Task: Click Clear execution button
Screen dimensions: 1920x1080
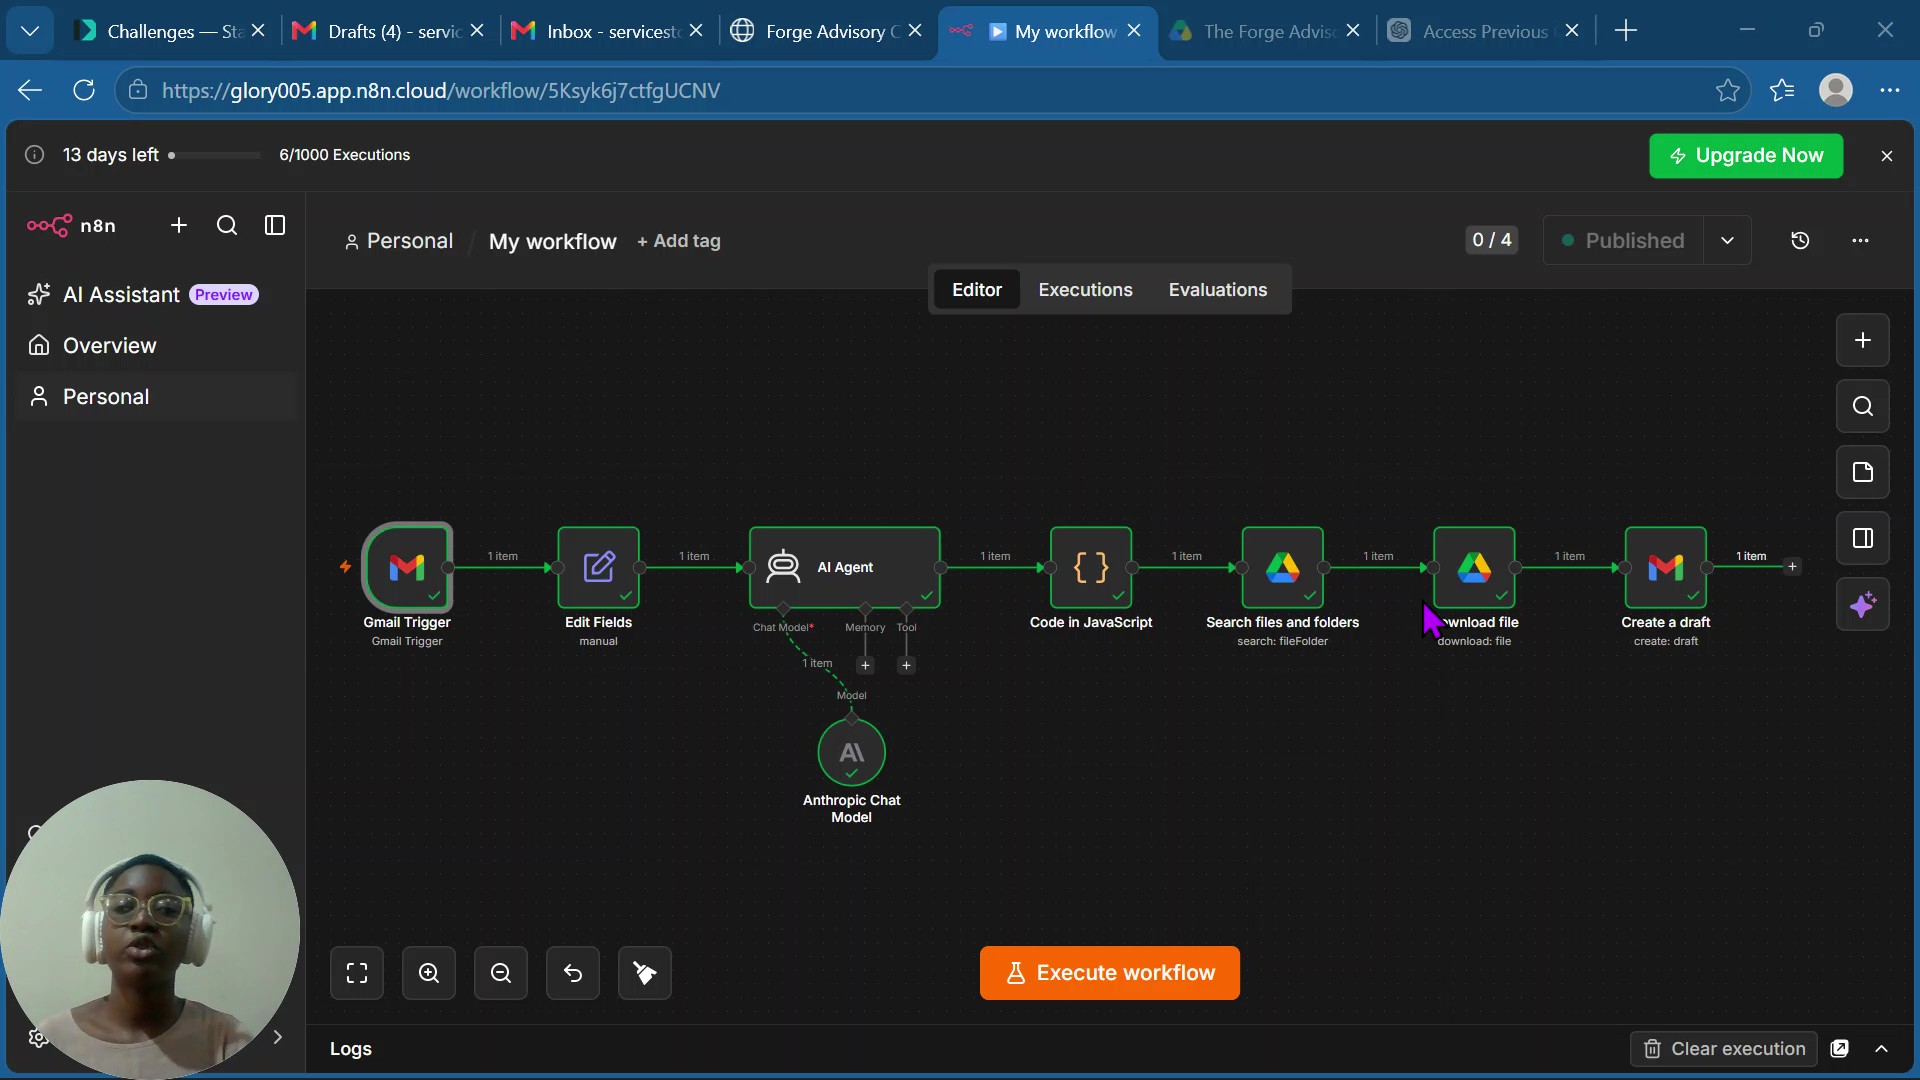Action: [1723, 1048]
